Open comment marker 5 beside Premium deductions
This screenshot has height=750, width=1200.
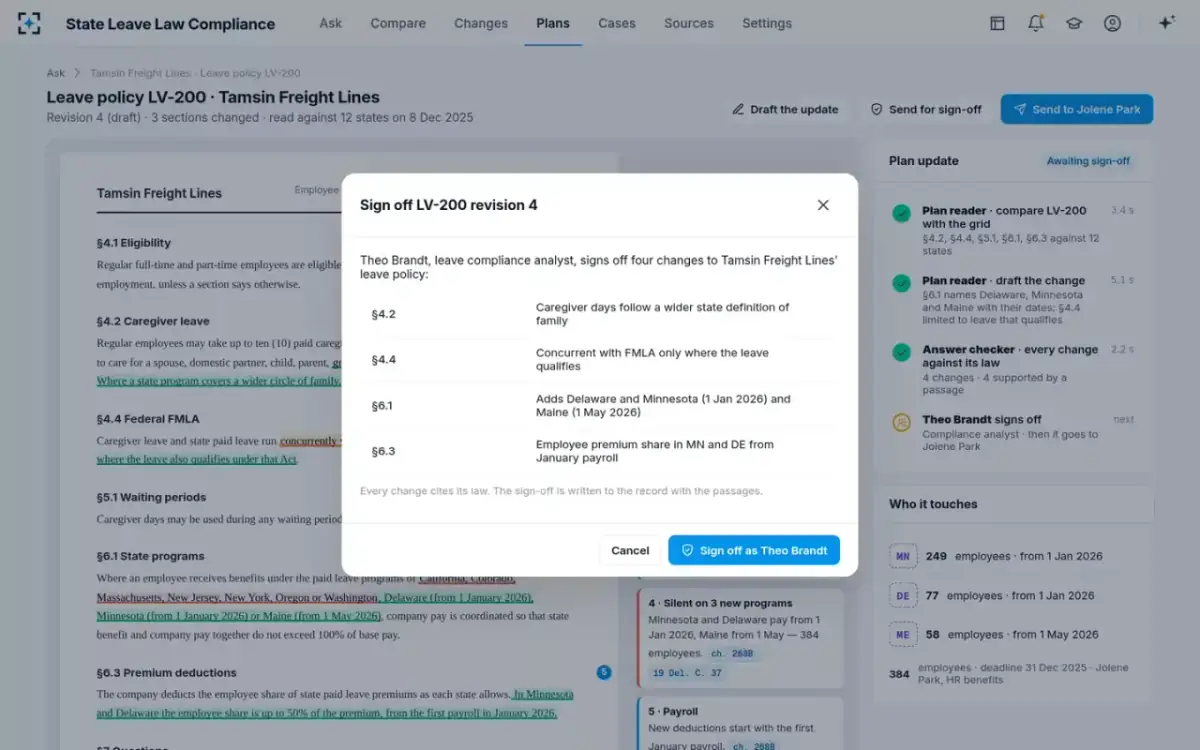point(604,673)
